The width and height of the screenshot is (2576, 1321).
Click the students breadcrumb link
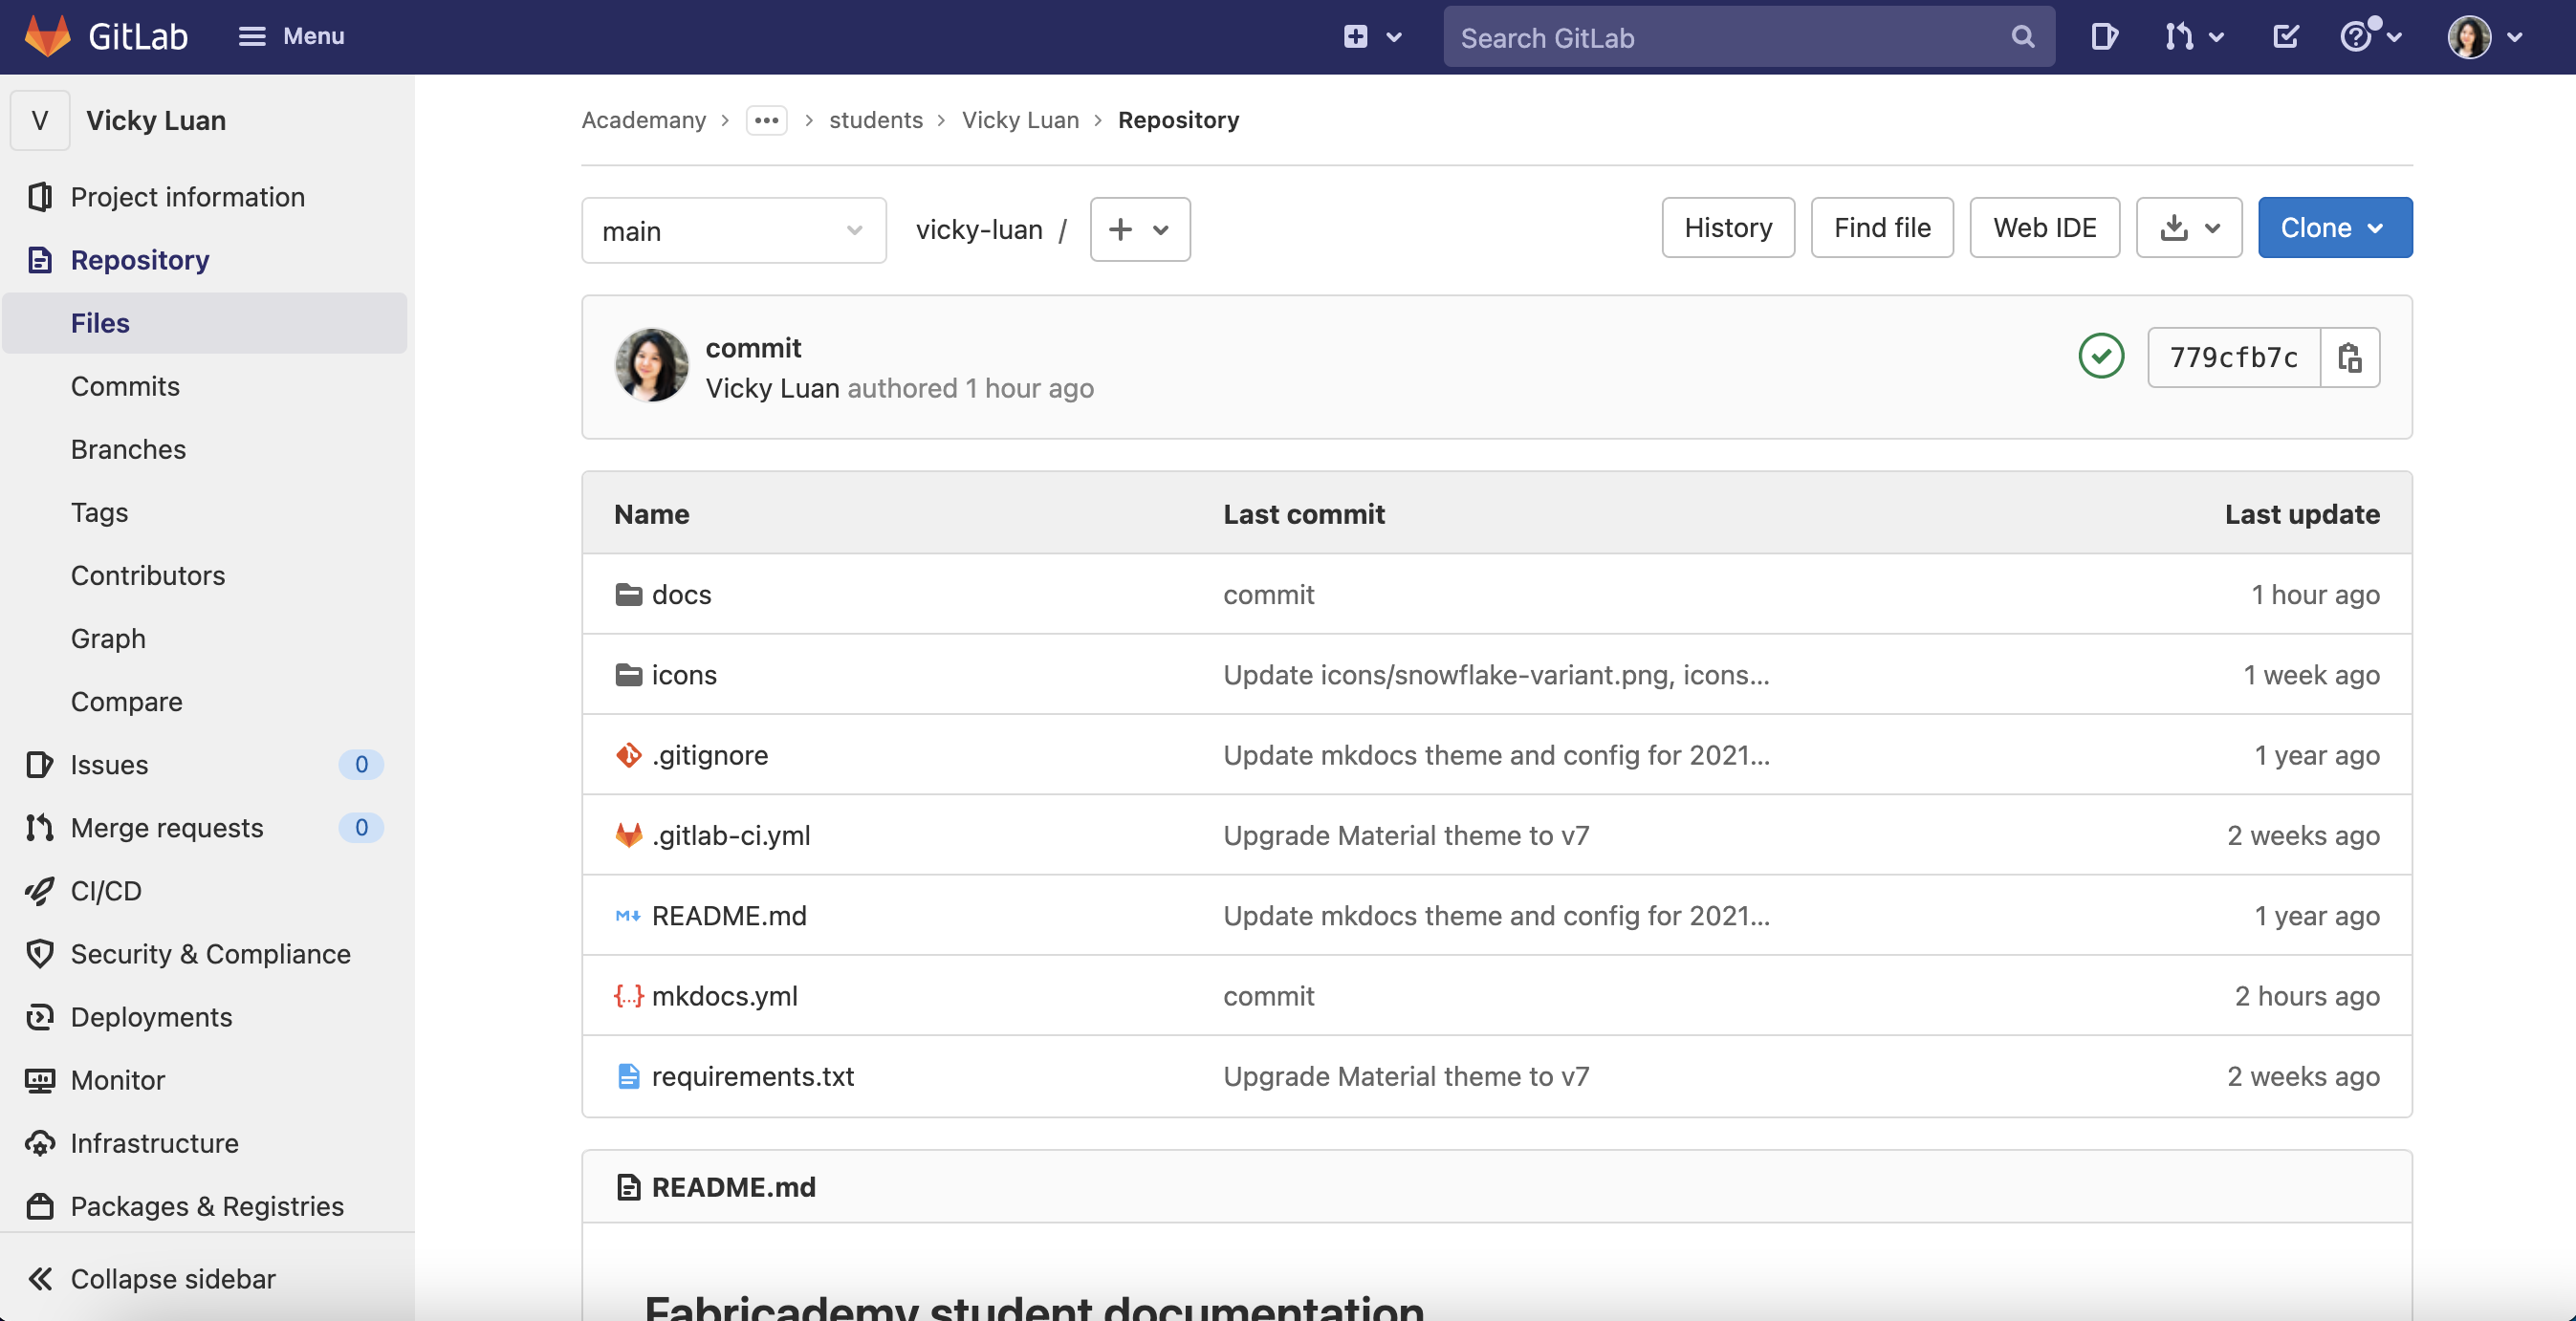coord(876,120)
